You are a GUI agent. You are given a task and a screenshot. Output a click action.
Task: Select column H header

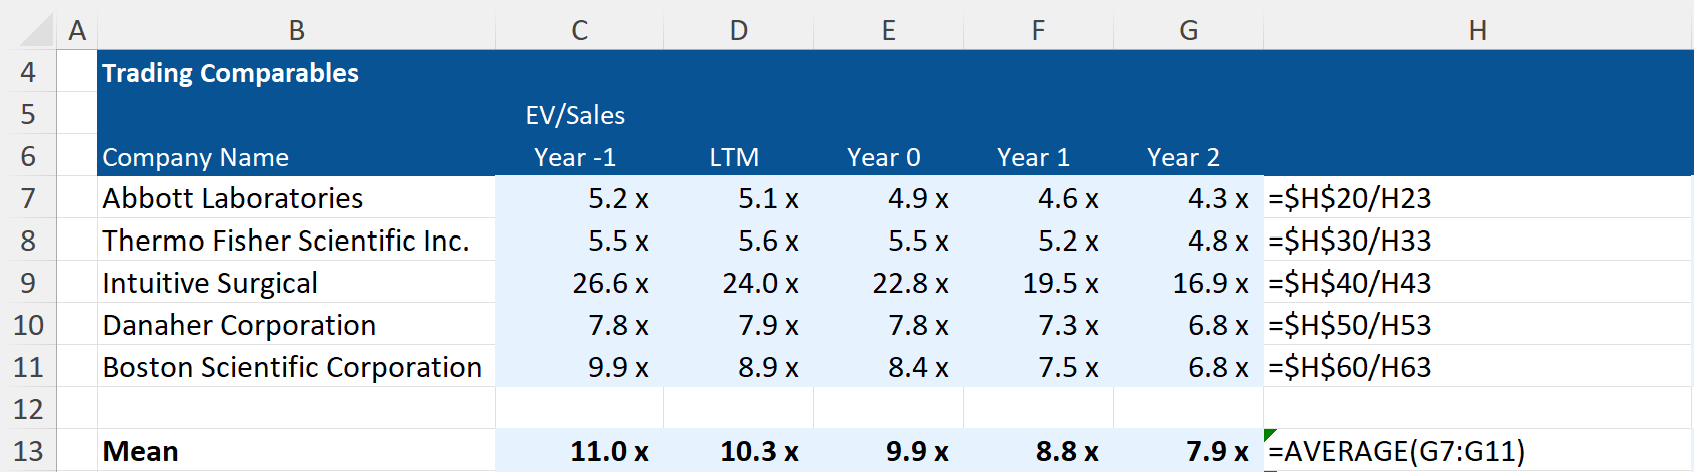[x=1478, y=31]
